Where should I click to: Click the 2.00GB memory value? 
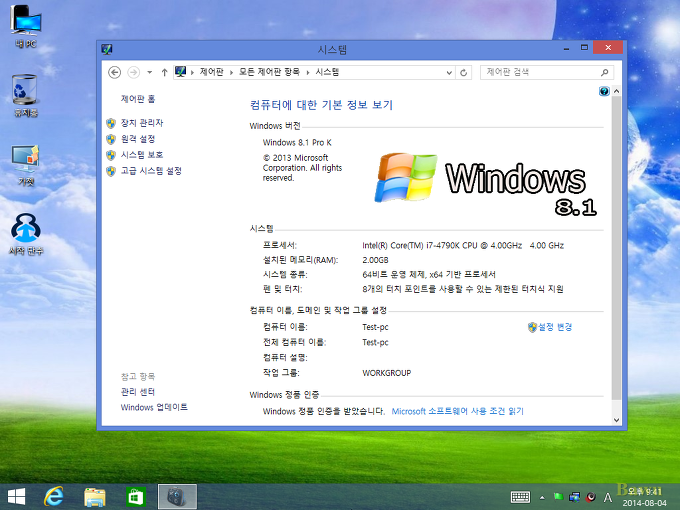(x=375, y=260)
